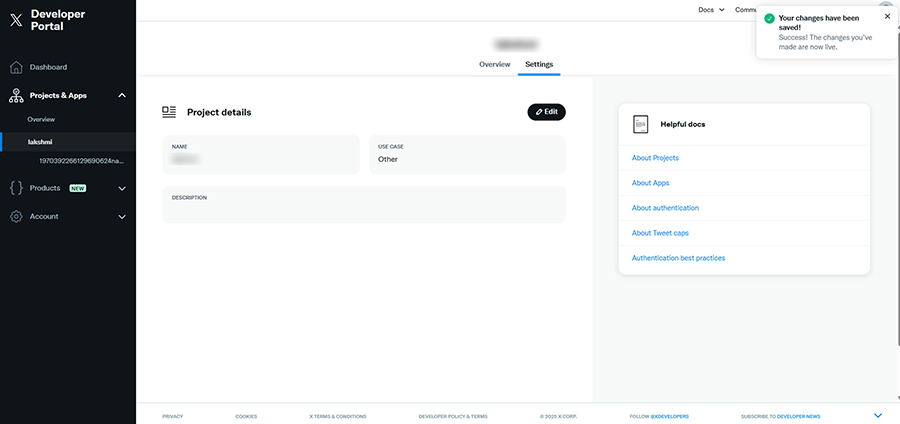Click the Edit project details button

(546, 112)
